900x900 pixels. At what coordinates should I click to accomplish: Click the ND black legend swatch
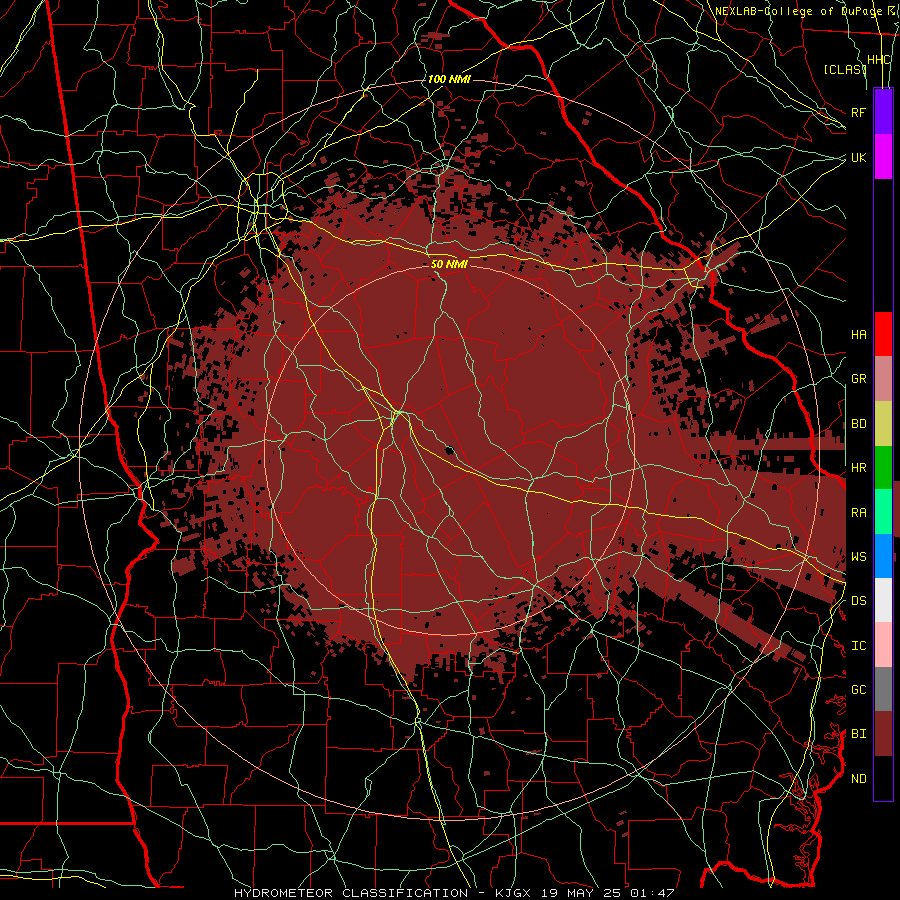(883, 778)
